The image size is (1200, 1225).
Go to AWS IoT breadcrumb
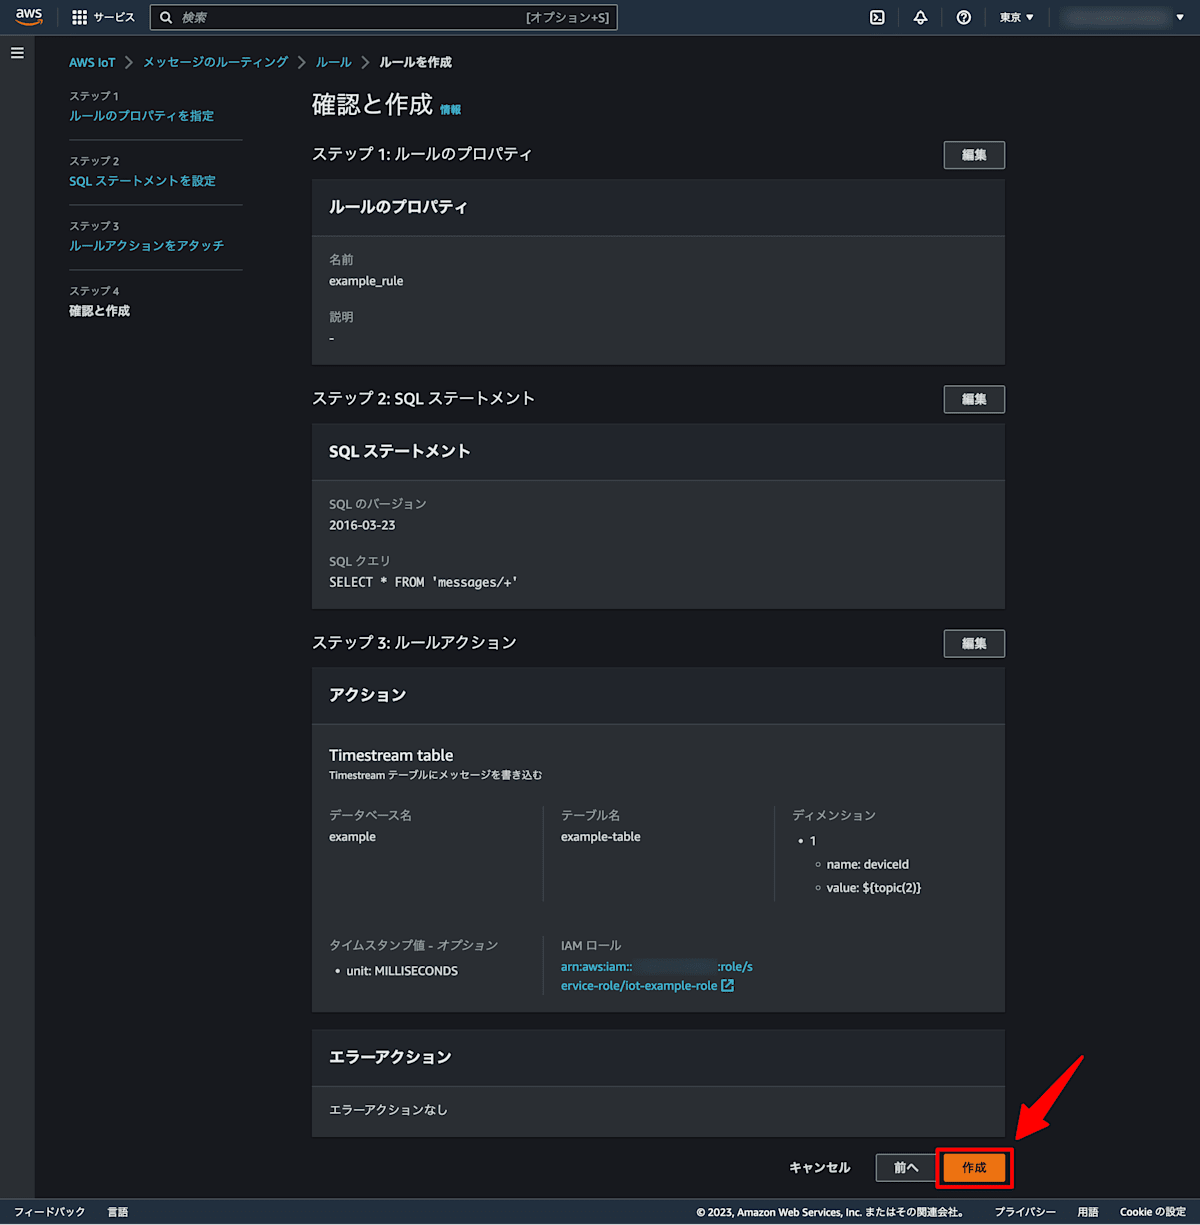[92, 62]
